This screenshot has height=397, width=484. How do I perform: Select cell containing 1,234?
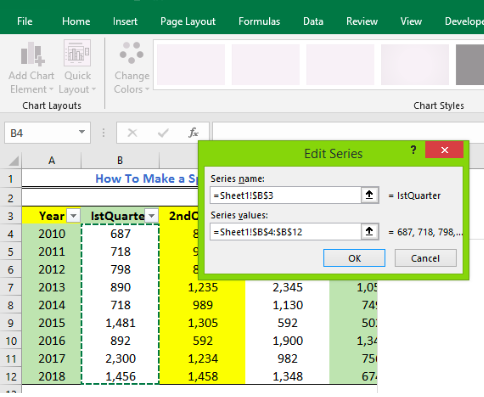click(x=202, y=358)
